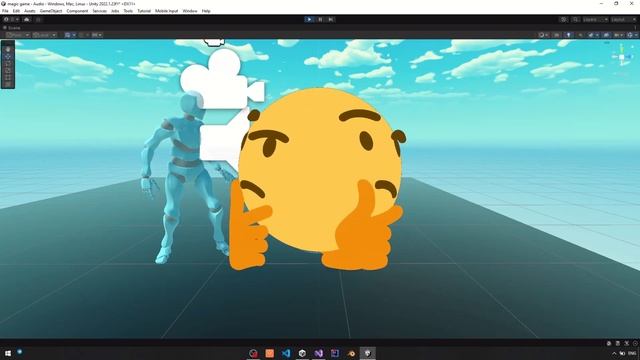This screenshot has height=360, width=640.
Task: Select the Rect tool
Action: pyautogui.click(x=8, y=77)
